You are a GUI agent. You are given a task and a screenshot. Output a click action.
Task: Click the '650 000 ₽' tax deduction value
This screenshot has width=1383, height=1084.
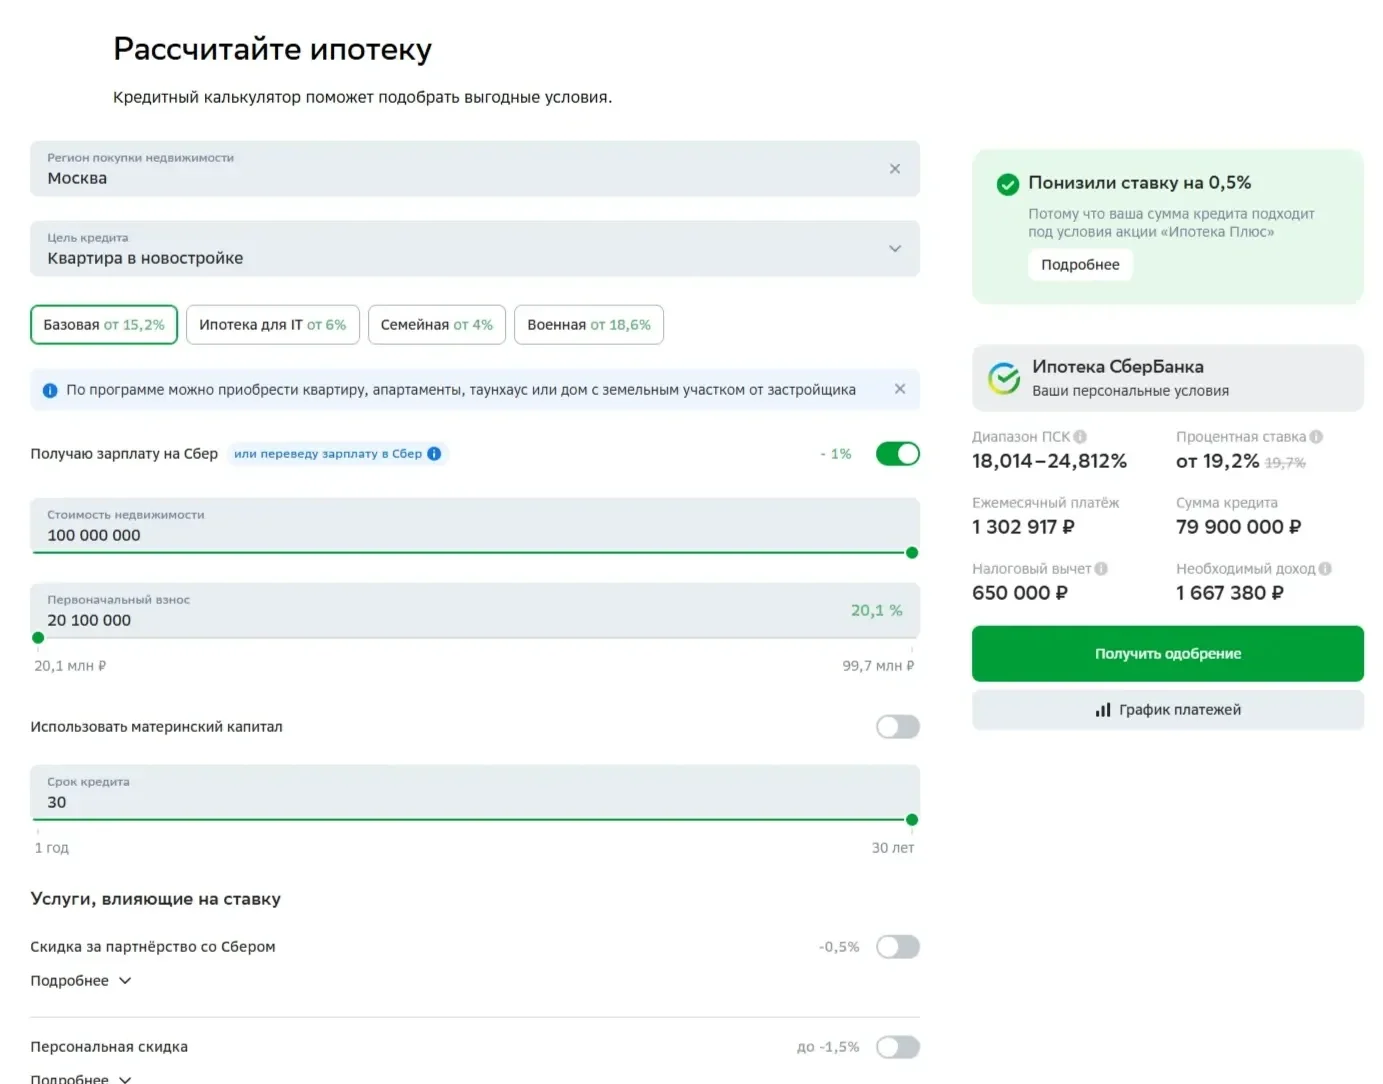click(1020, 593)
